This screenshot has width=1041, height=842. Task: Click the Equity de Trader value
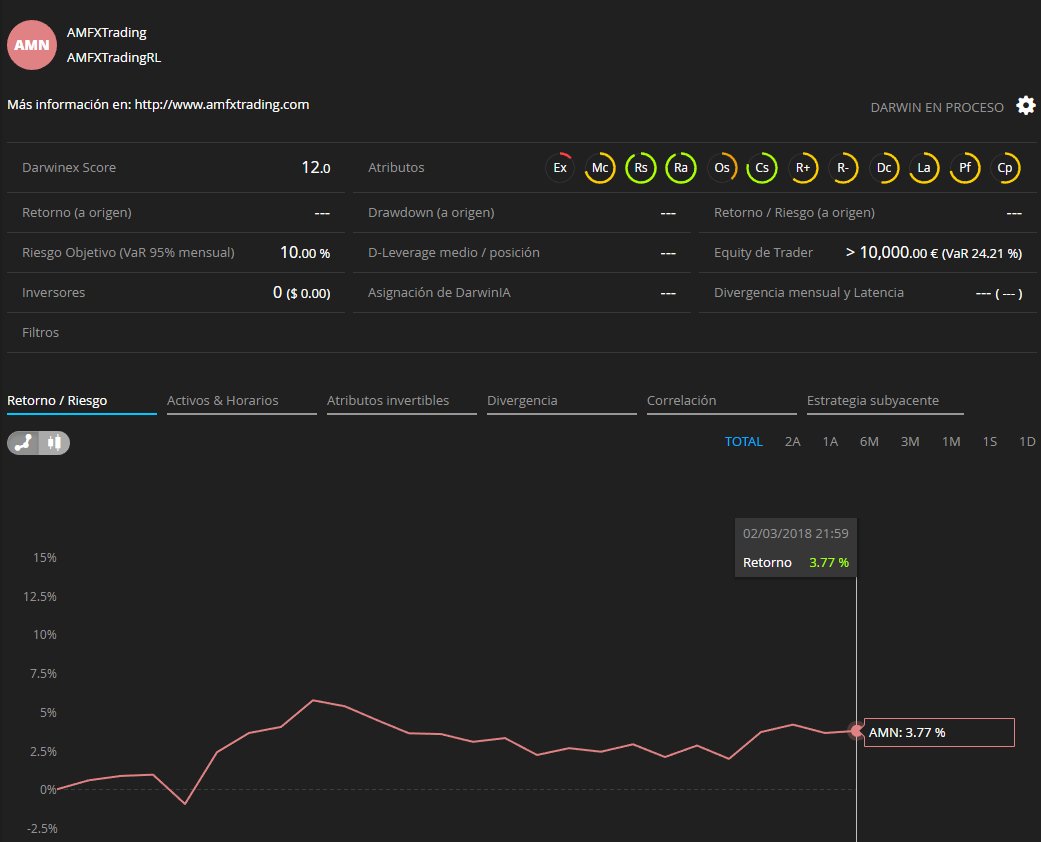tap(933, 252)
